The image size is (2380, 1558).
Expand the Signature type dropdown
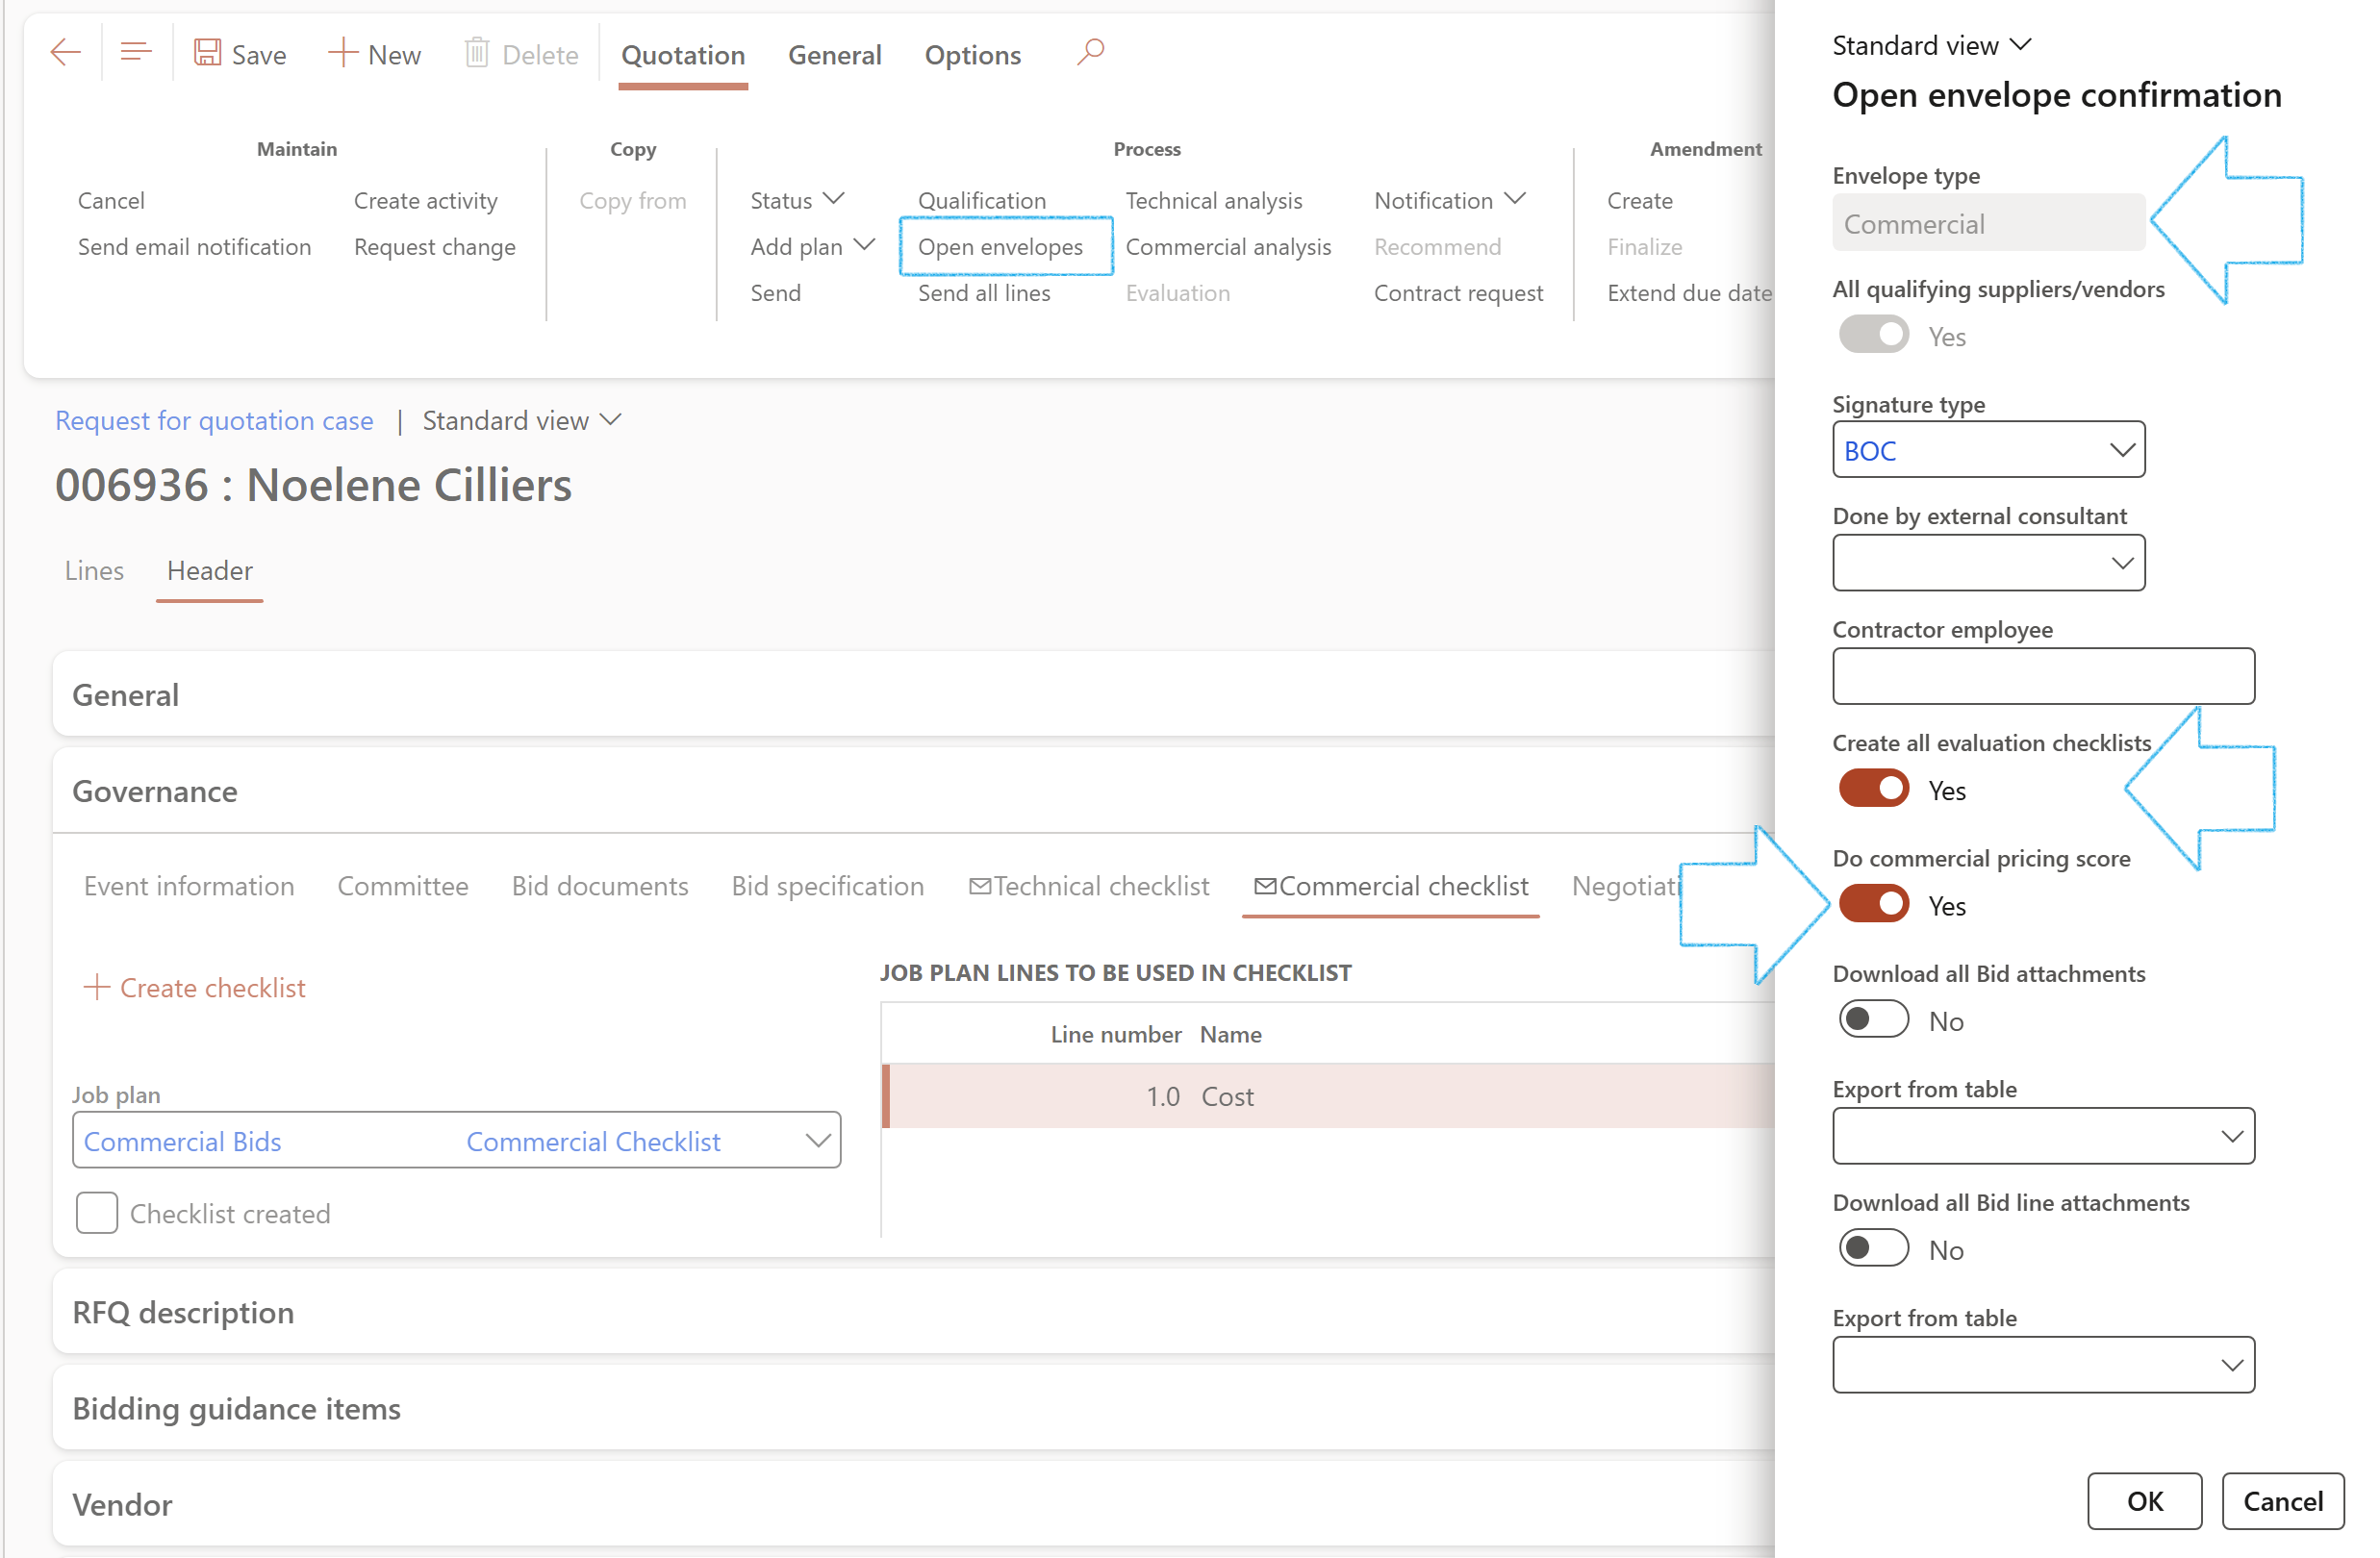click(x=2121, y=450)
